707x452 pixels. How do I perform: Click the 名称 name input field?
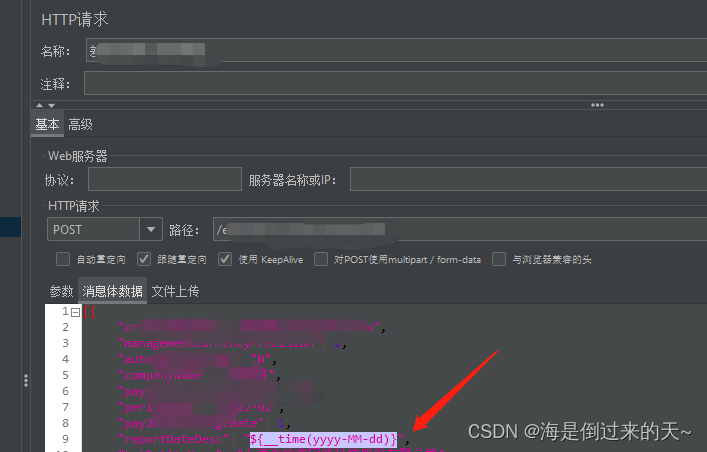pyautogui.click(x=396, y=50)
